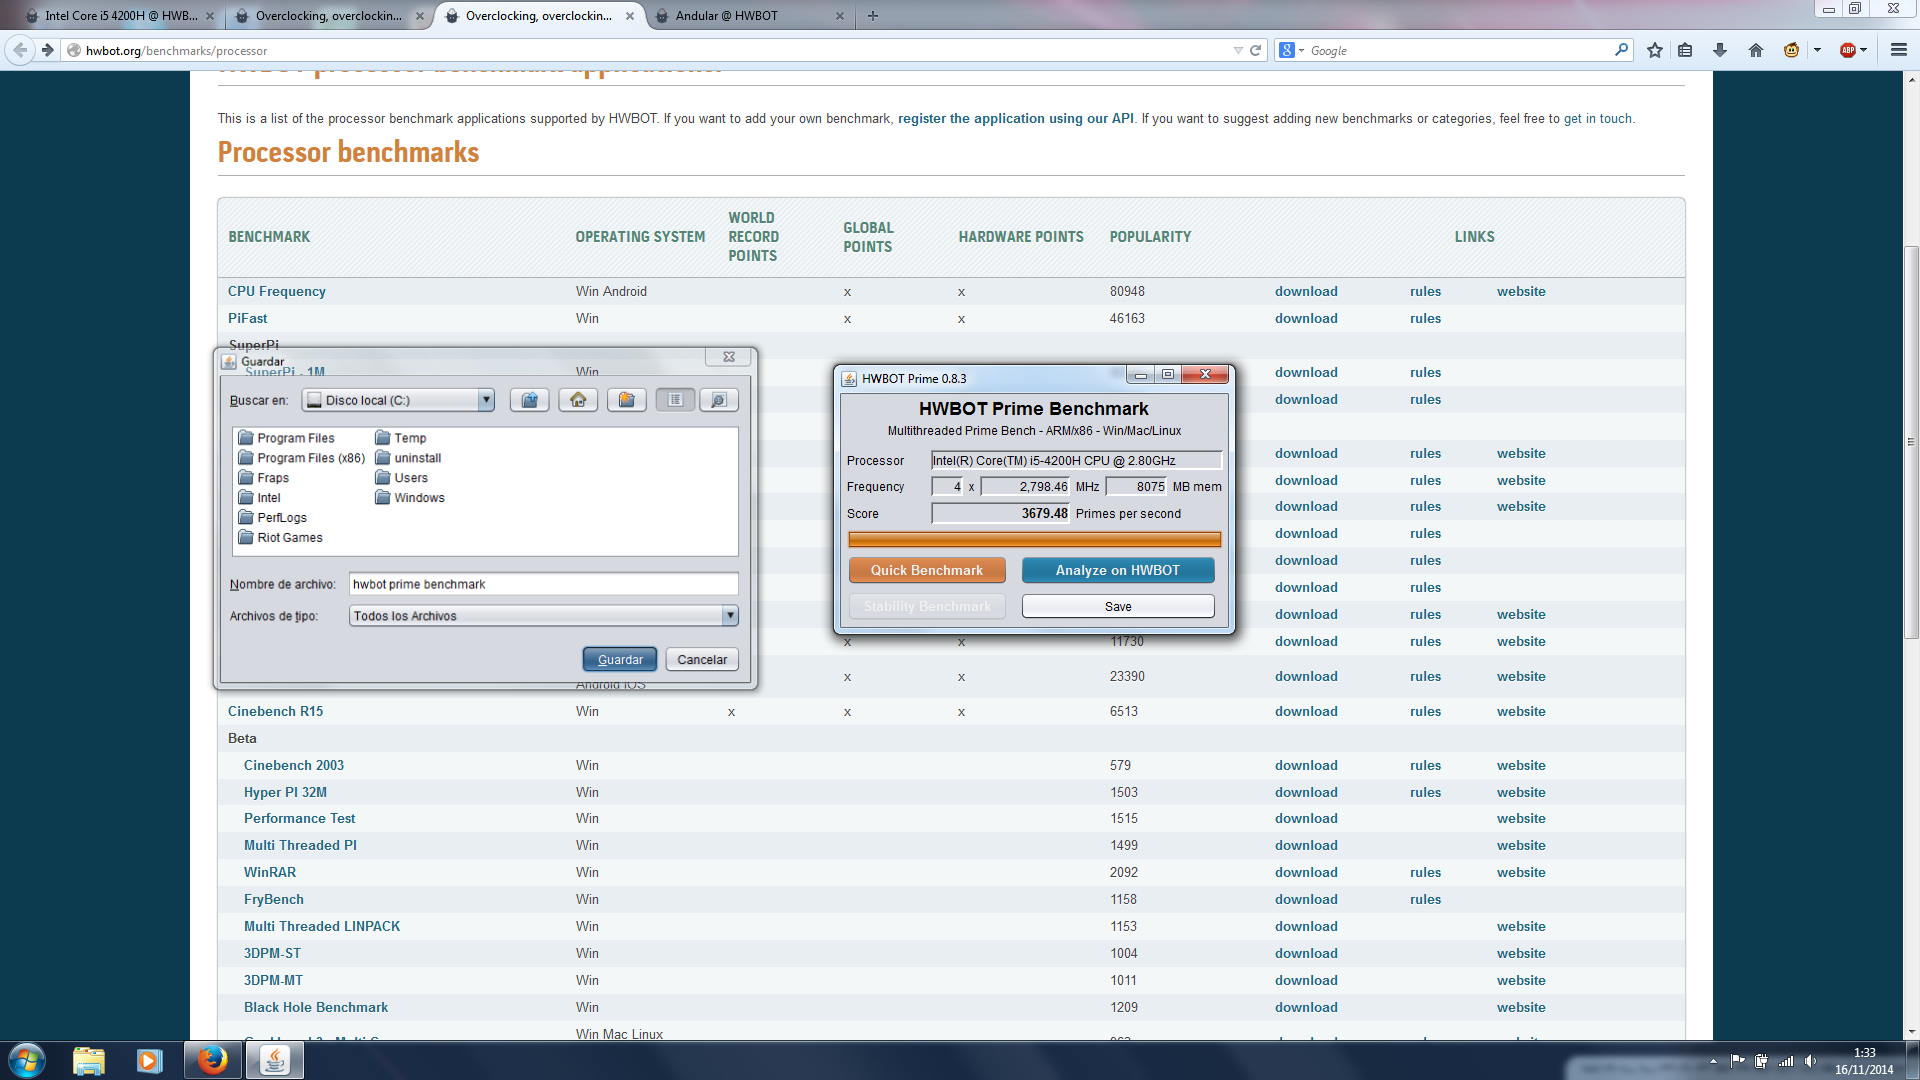Screen dimensions: 1920x1080
Task: Open register the application using our API link
Action: [1016, 118]
